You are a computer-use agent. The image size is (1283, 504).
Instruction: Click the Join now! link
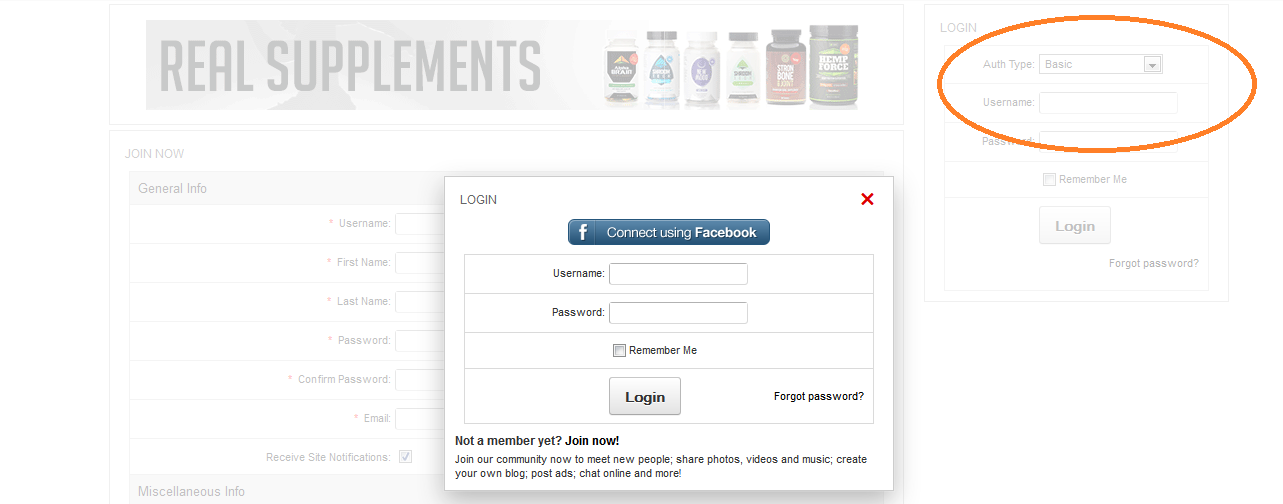click(592, 440)
